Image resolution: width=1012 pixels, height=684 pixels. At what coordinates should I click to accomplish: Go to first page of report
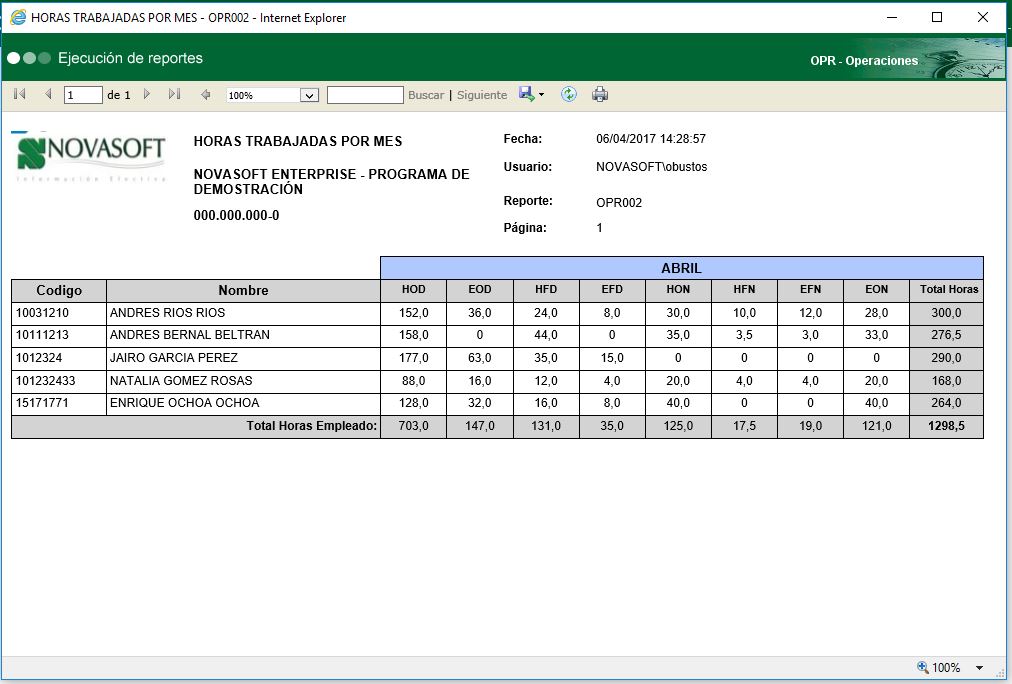click(x=19, y=94)
